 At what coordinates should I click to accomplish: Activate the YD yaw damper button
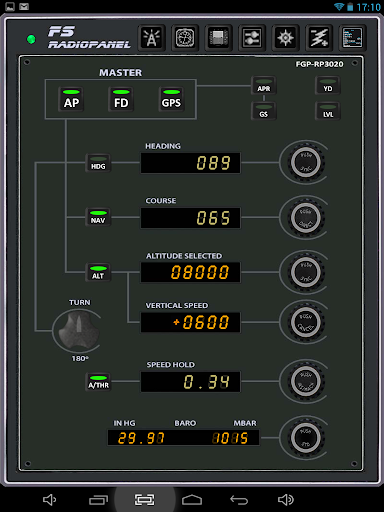[328, 85]
